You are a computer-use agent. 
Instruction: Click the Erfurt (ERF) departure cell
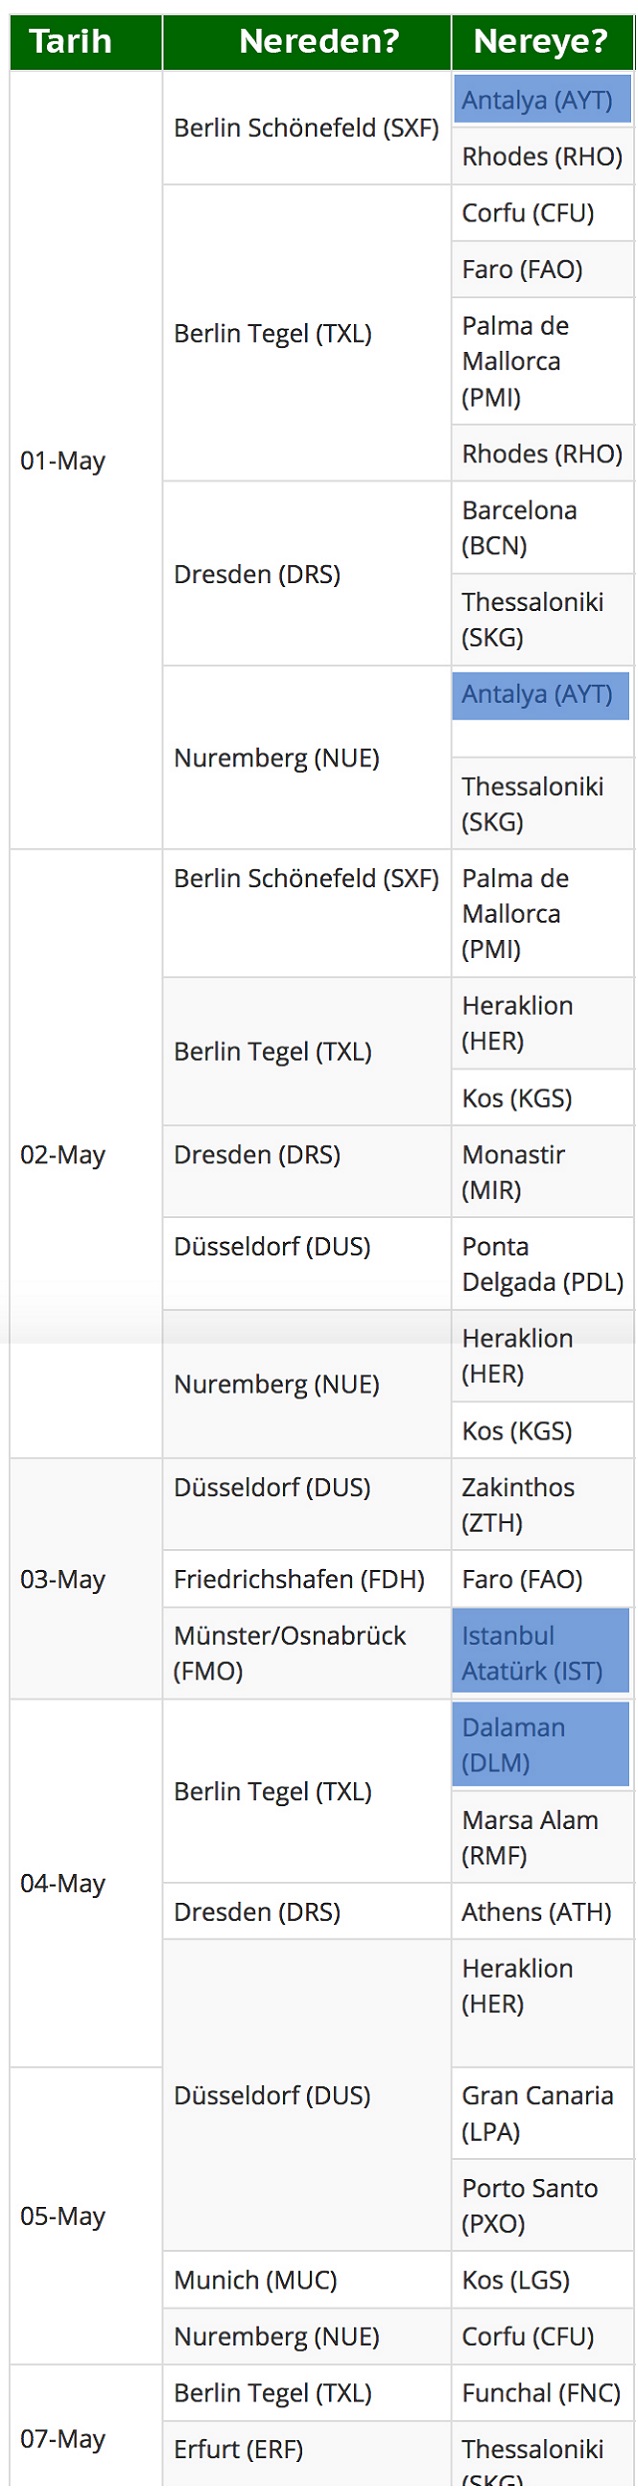click(238, 2448)
